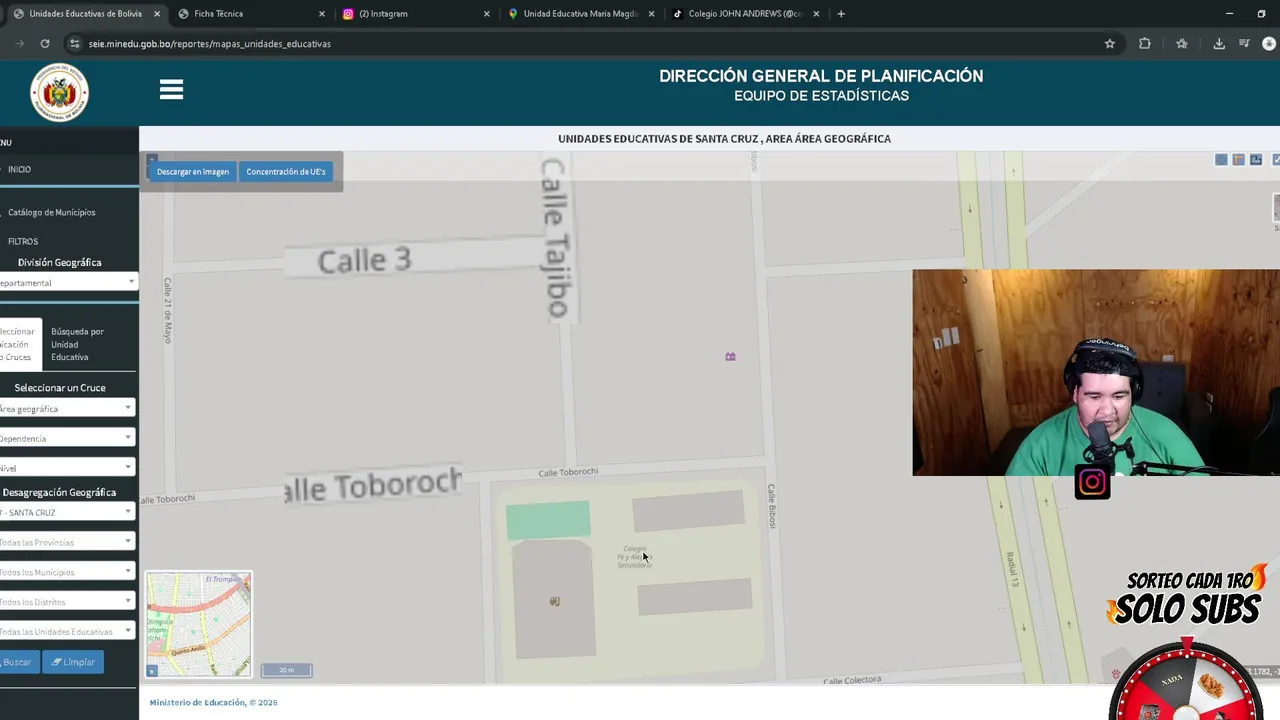1280x720 pixels.
Task: Open Todas las Unidades Educativas dropdown
Action: point(67,632)
